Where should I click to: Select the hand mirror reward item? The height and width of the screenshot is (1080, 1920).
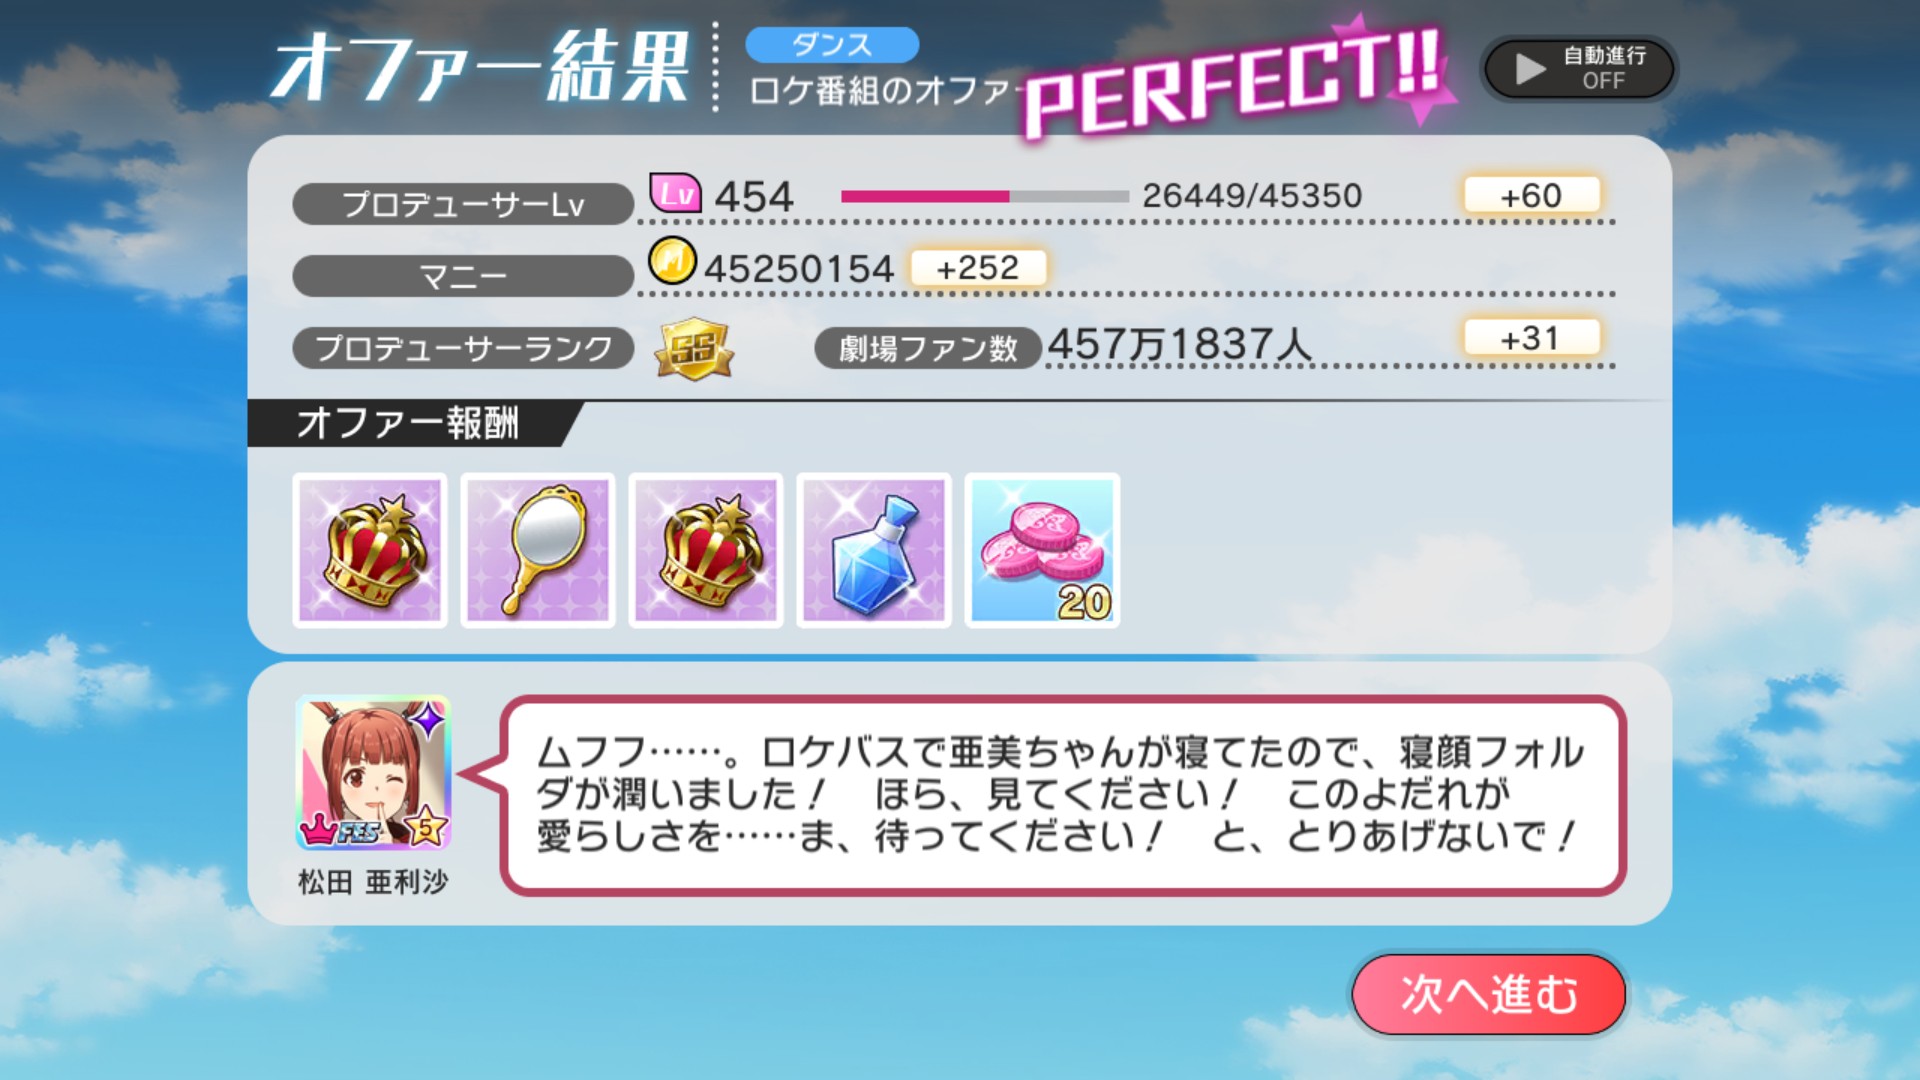pos(538,550)
